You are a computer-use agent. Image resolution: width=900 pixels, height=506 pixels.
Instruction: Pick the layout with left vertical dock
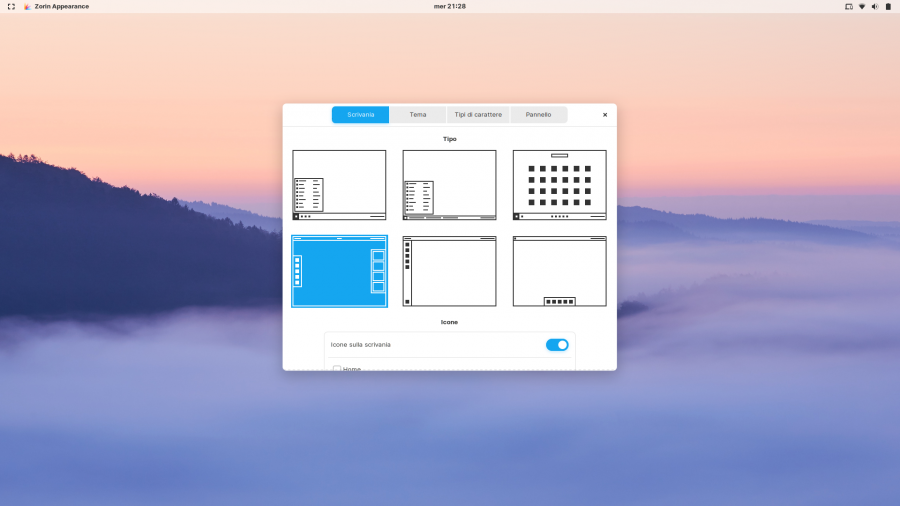coord(449,271)
